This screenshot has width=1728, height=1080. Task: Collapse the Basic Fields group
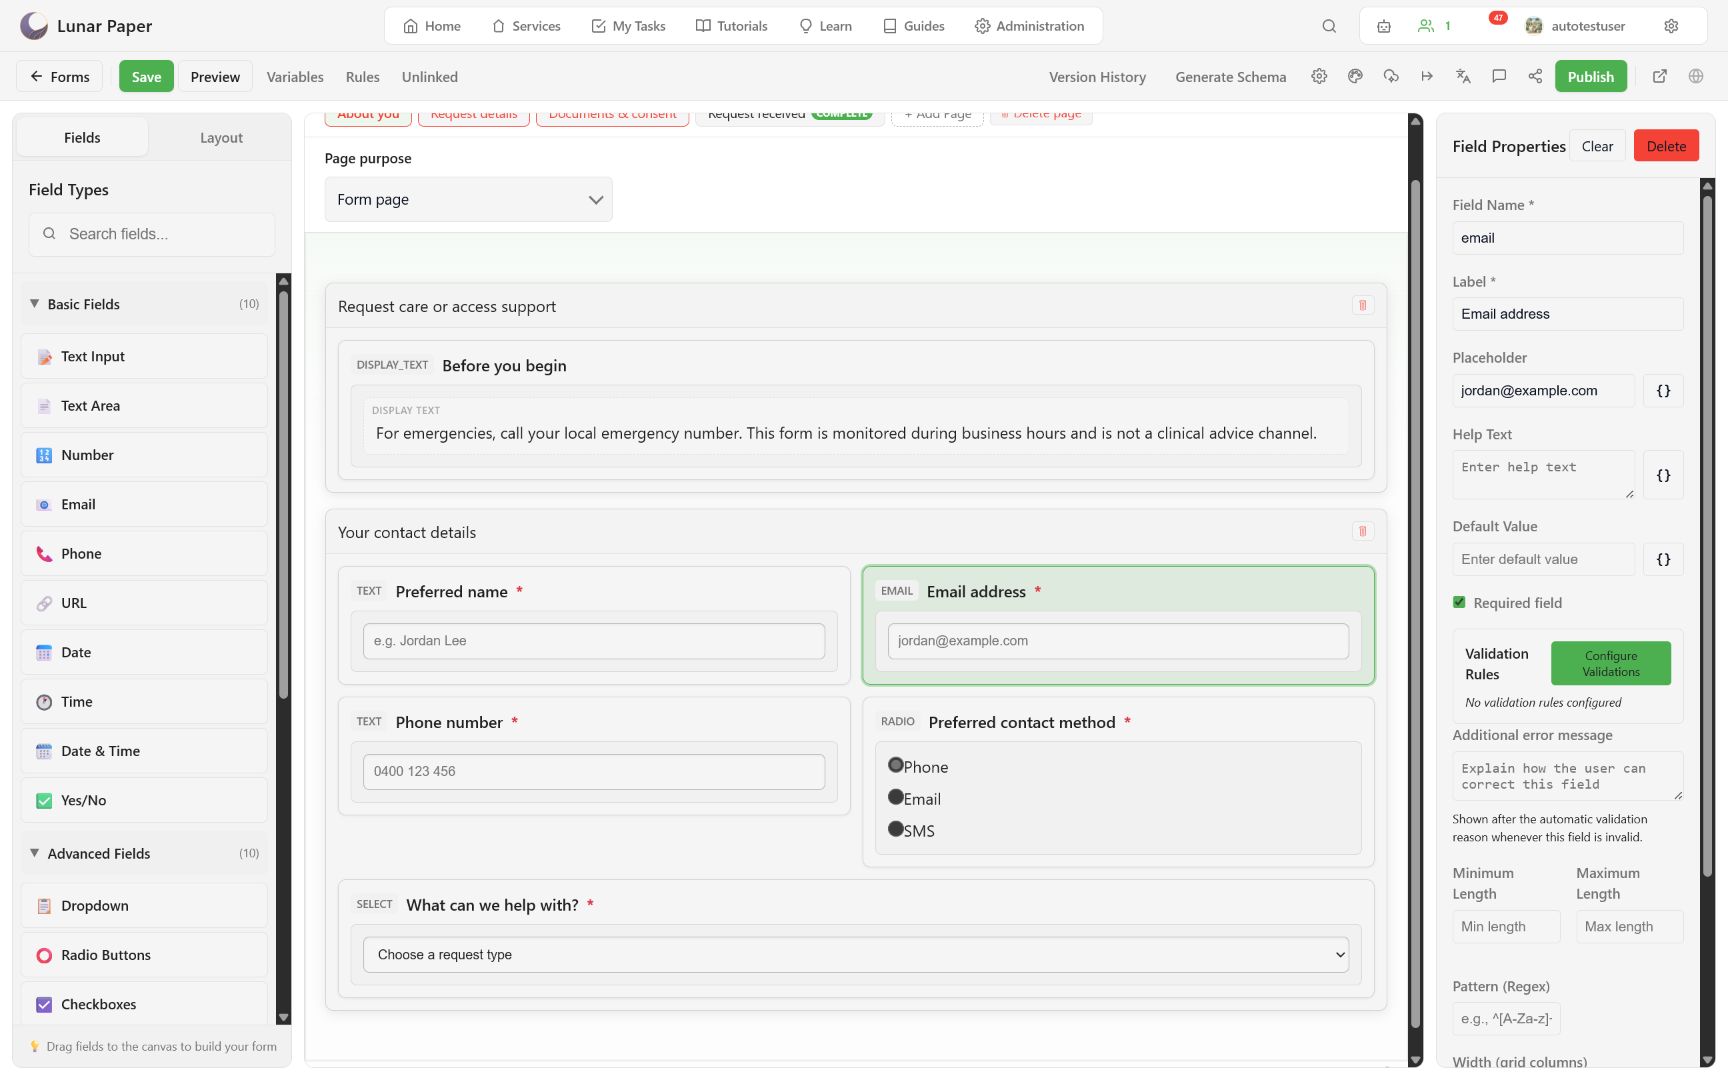(x=144, y=304)
